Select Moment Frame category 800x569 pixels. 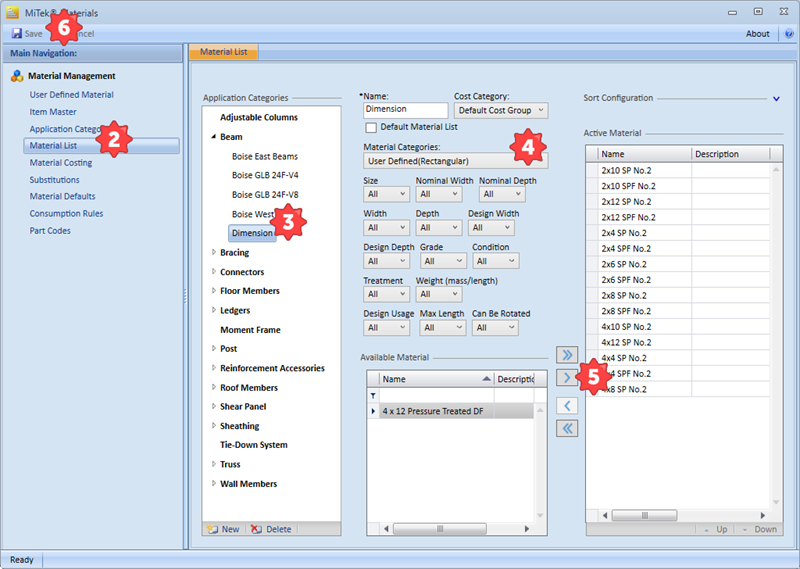coord(250,330)
